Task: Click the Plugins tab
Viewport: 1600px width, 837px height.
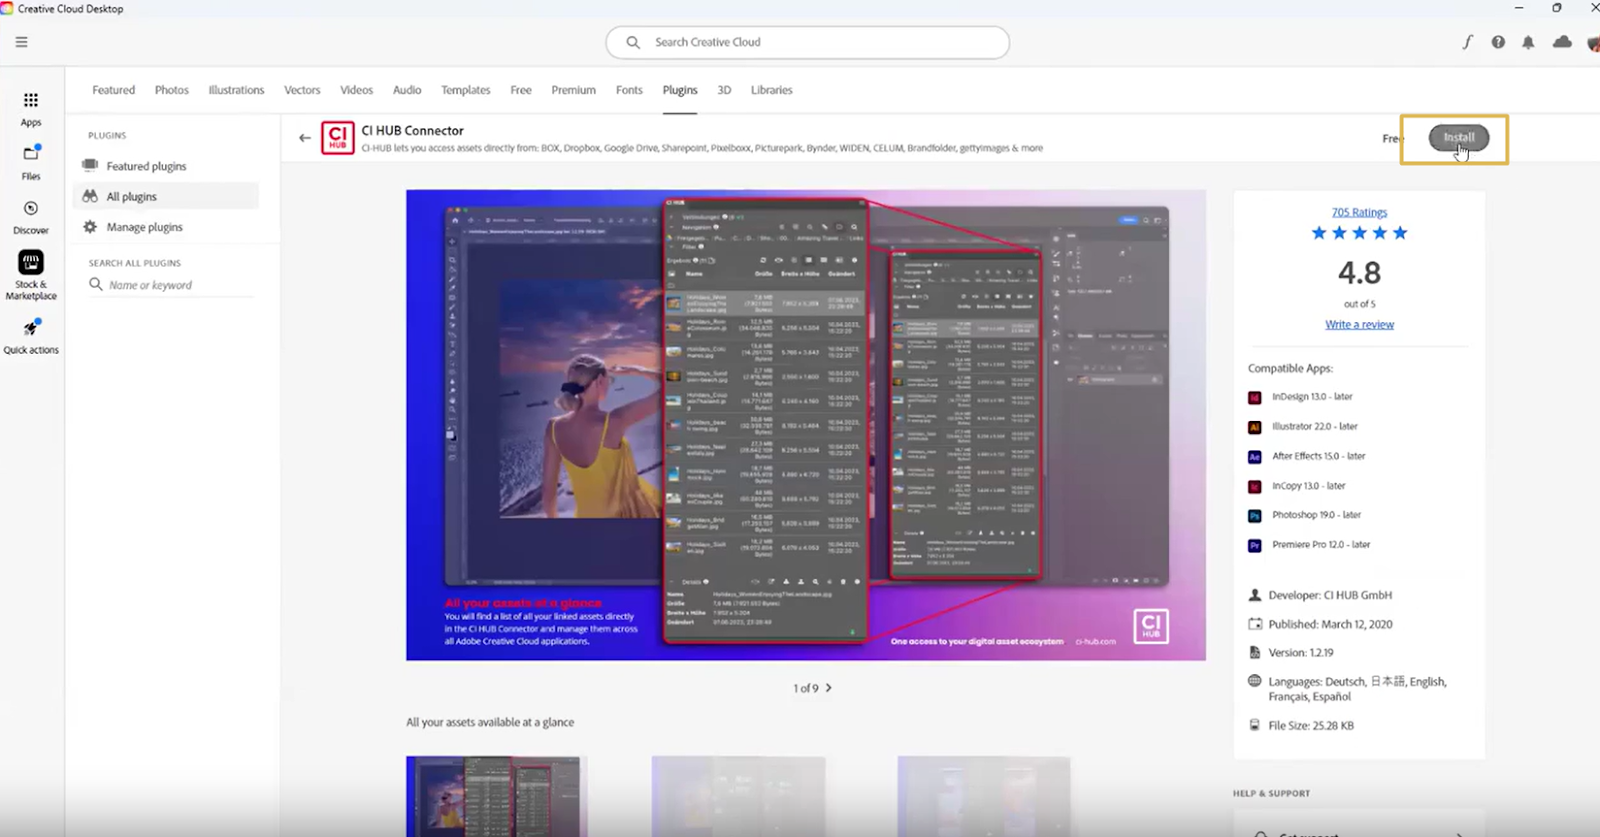Action: 680,90
